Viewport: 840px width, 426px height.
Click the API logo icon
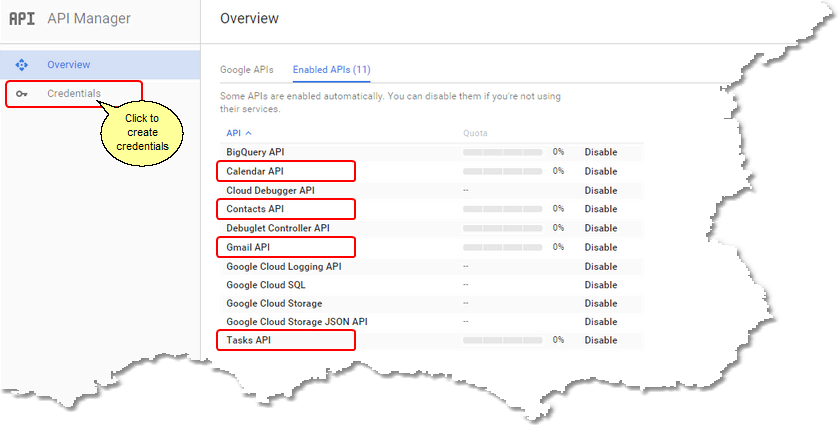click(22, 19)
